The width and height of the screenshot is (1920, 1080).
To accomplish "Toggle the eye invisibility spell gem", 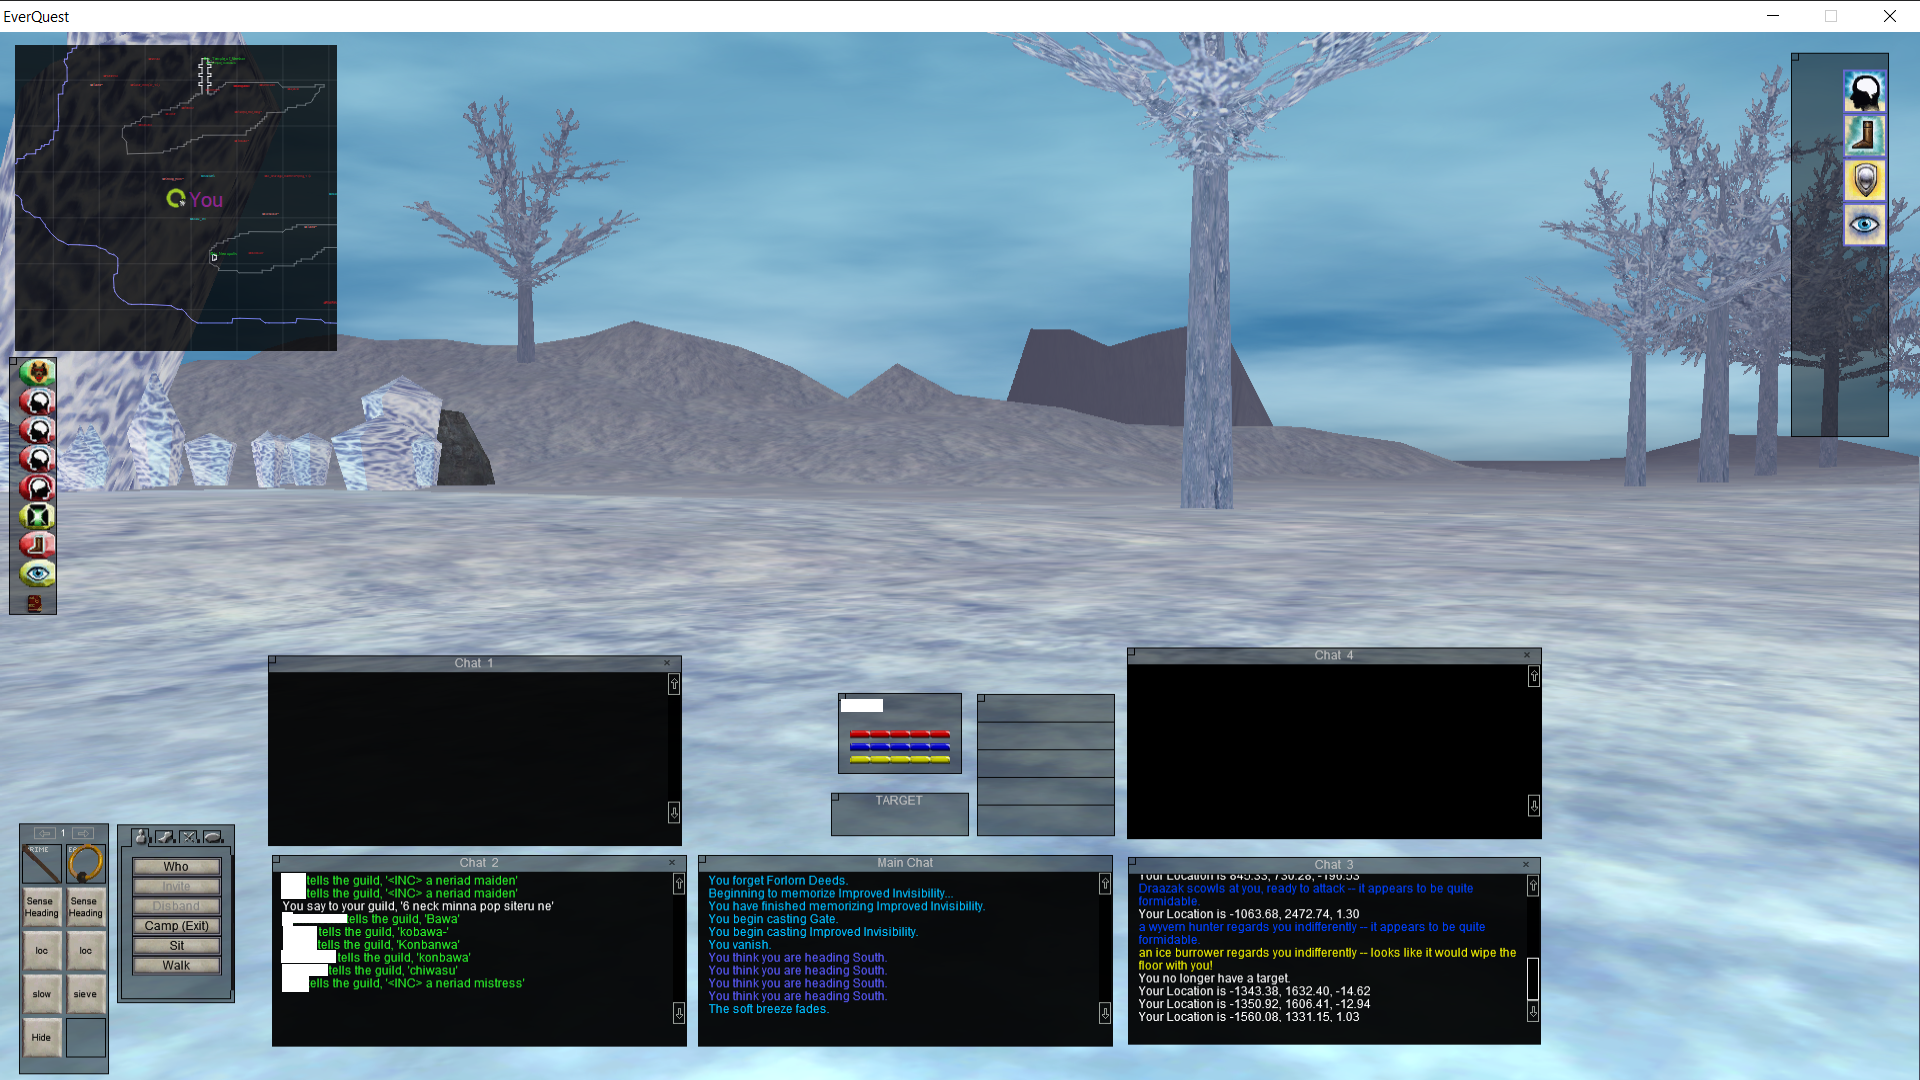I will click(37, 574).
